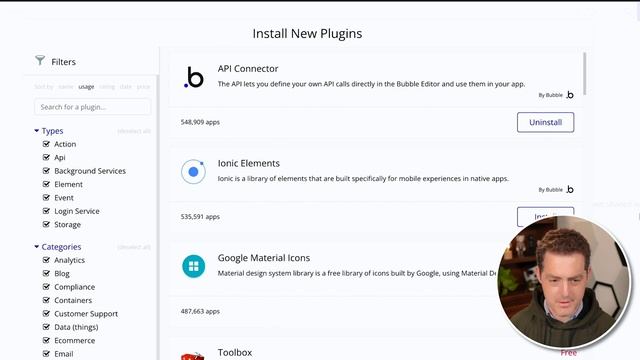Uncheck the Data (things) category filter
Image resolution: width=640 pixels, height=360 pixels.
click(46, 327)
